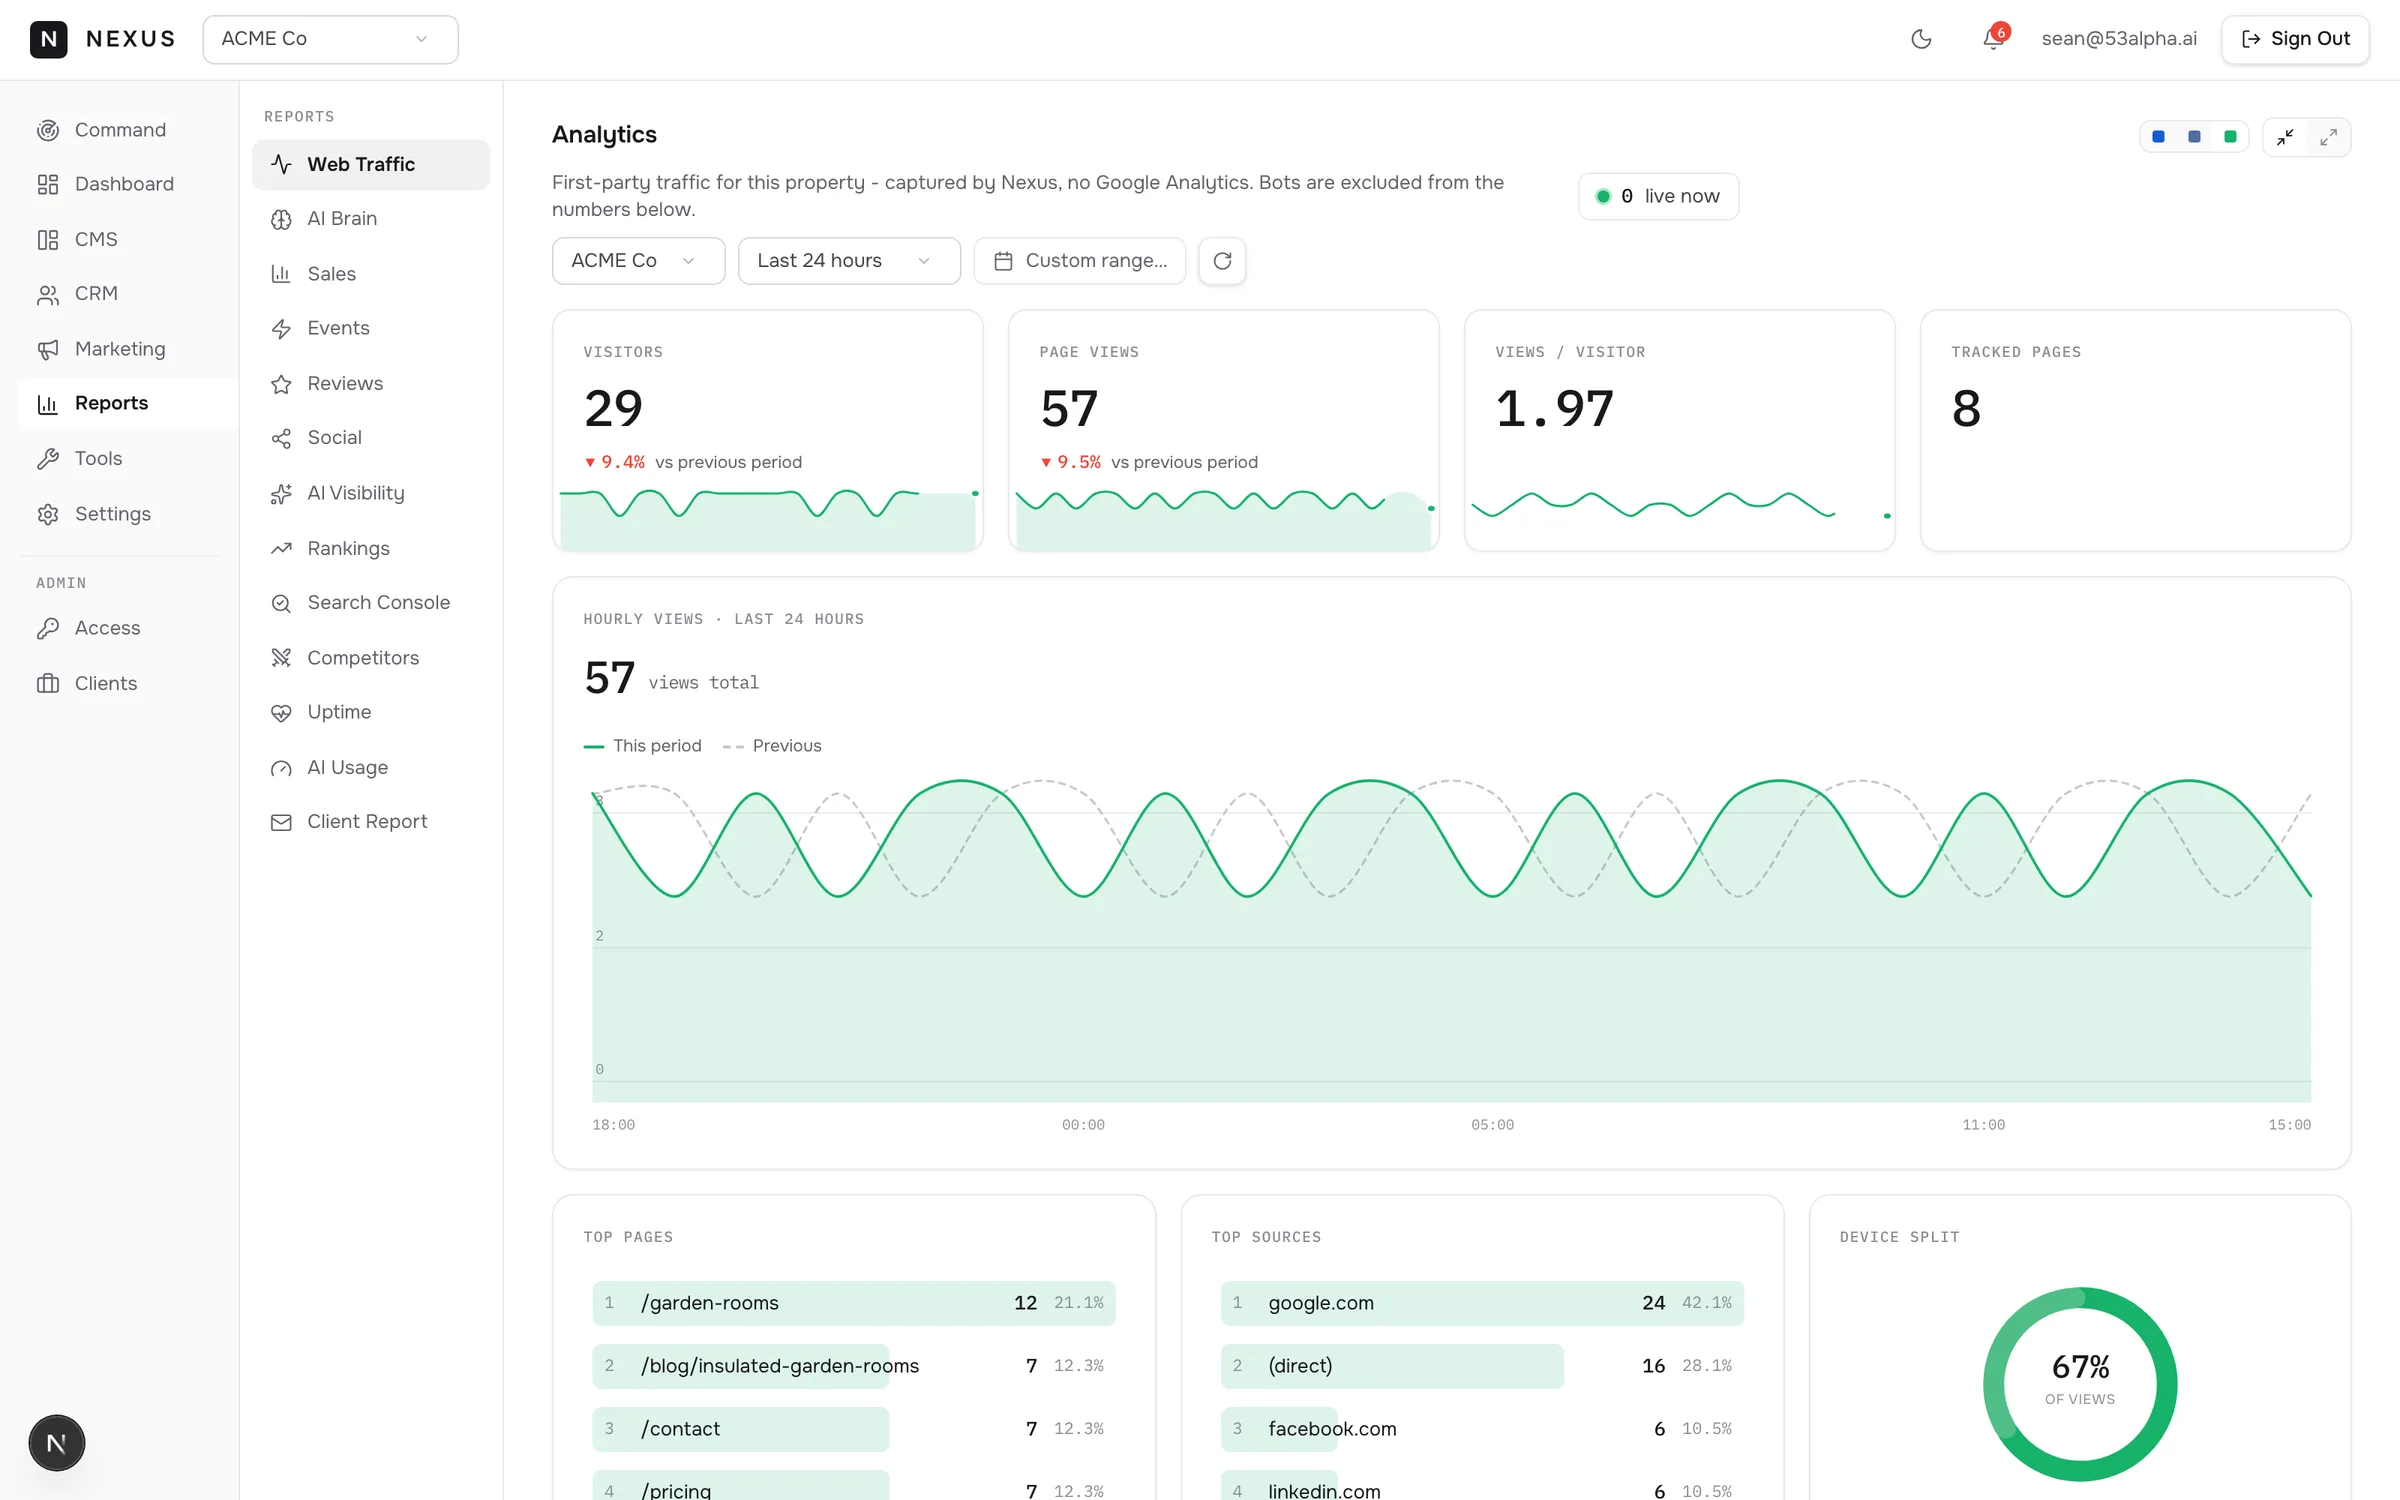
Task: Click the sean@53alpha.ai account email
Action: pyautogui.click(x=2119, y=39)
